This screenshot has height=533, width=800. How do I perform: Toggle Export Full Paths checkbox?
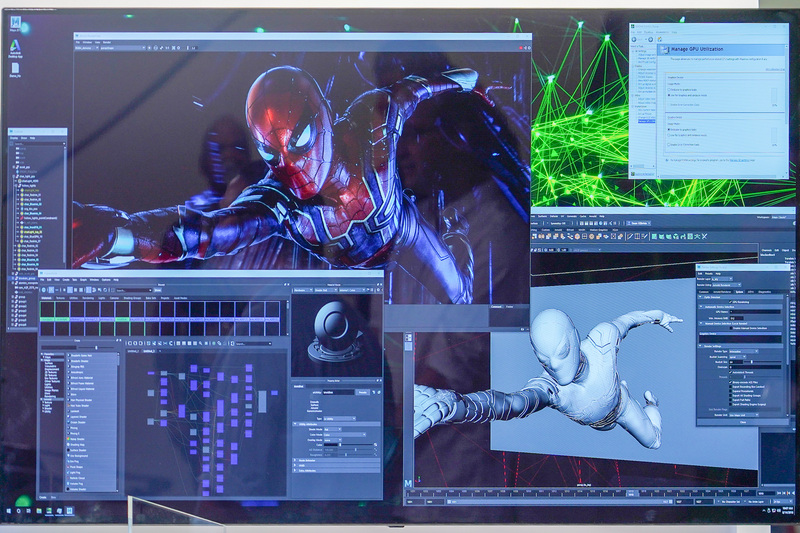point(731,400)
